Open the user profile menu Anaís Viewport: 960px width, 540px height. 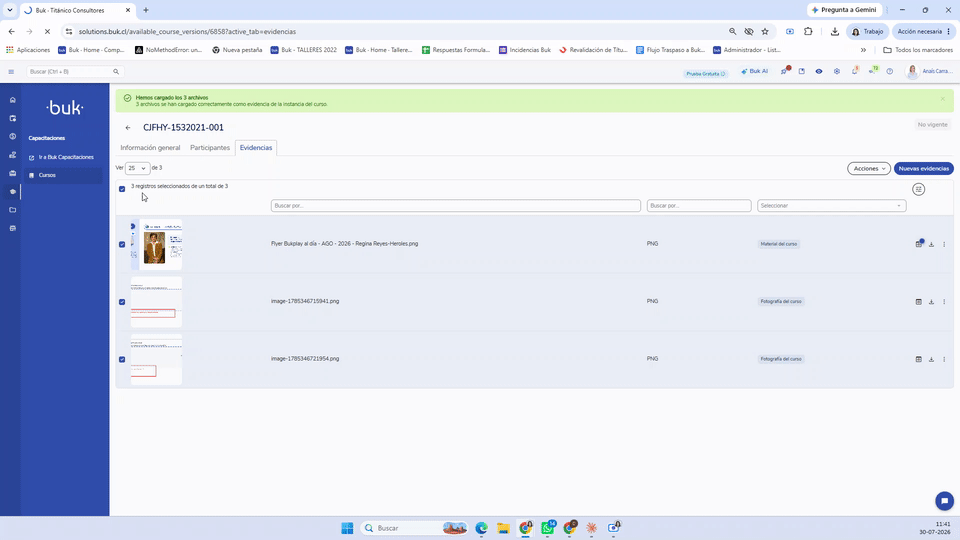click(929, 72)
